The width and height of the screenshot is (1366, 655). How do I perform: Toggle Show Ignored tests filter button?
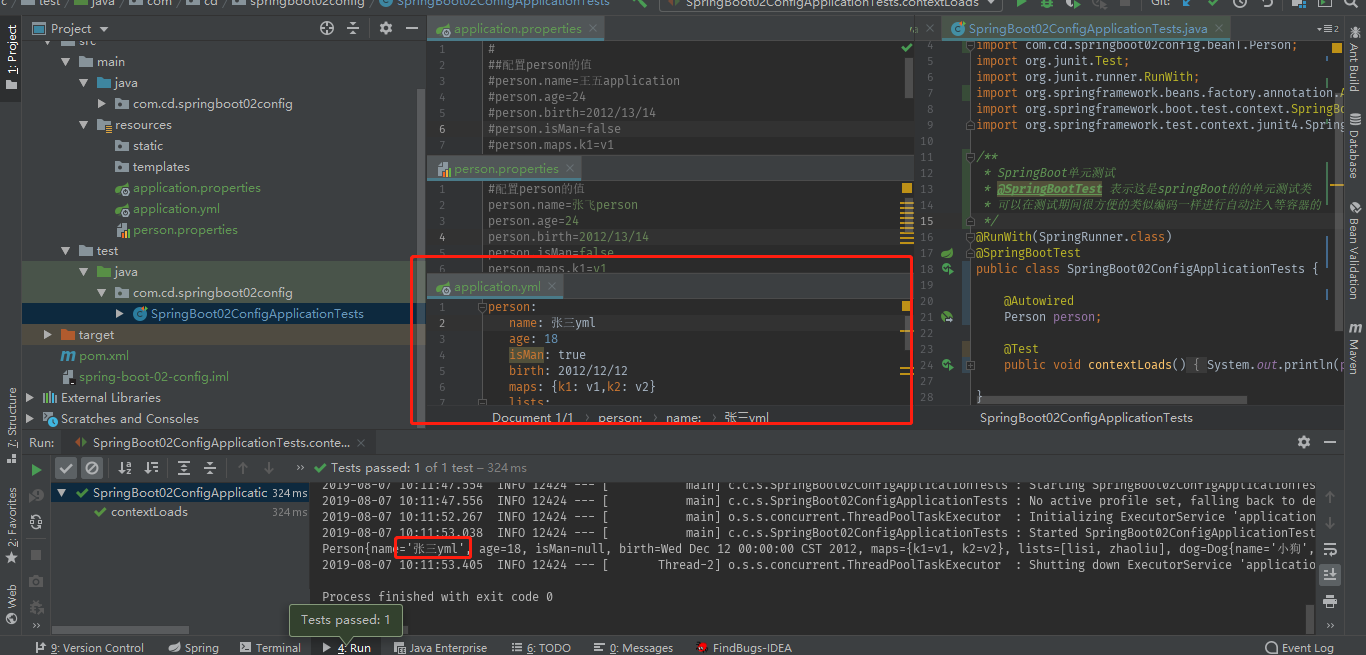(92, 468)
